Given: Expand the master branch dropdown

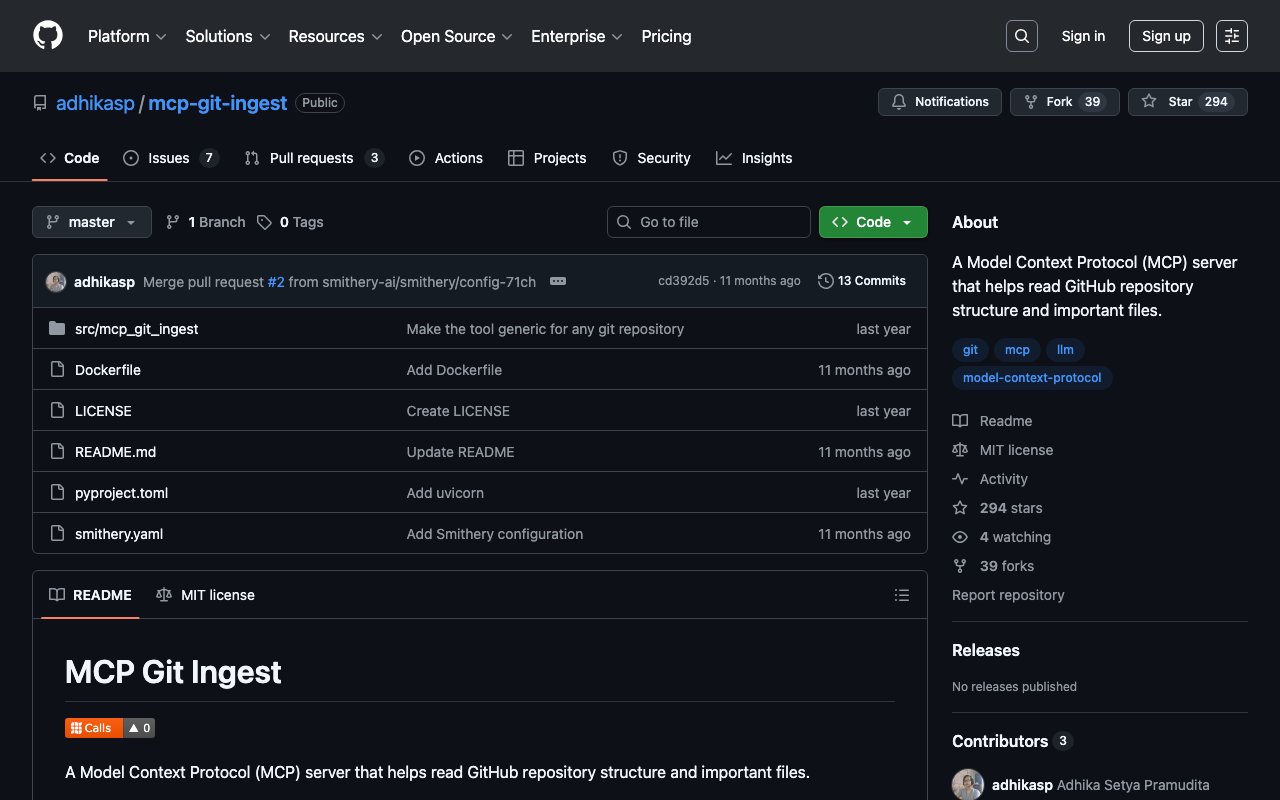Looking at the screenshot, I should tap(91, 222).
